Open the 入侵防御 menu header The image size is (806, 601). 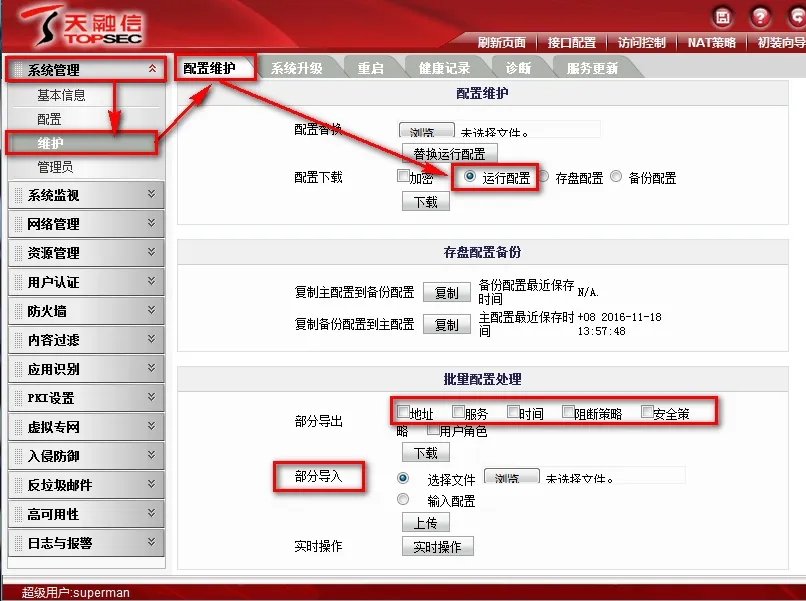pyautogui.click(x=86, y=456)
